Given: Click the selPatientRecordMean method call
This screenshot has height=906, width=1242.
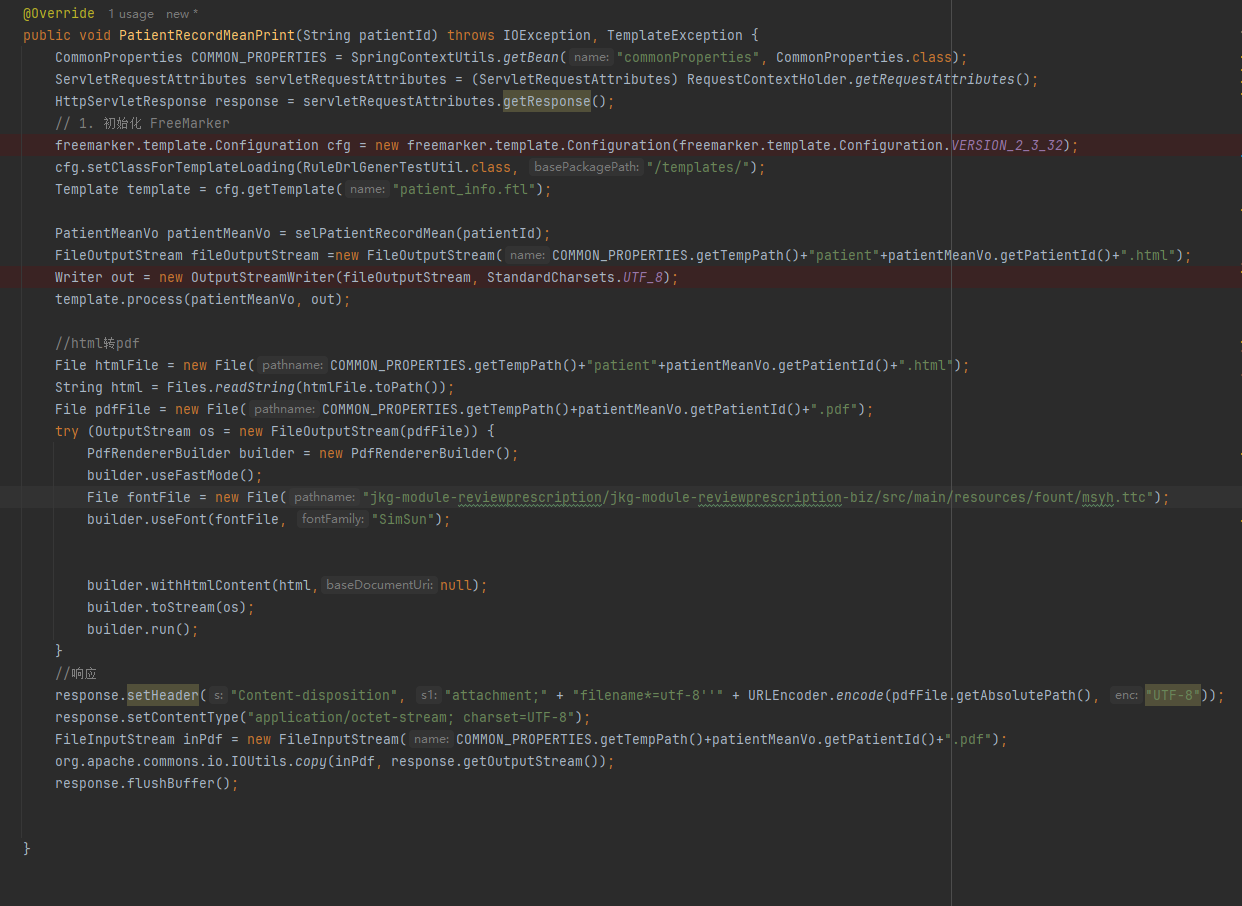Looking at the screenshot, I should 375,233.
